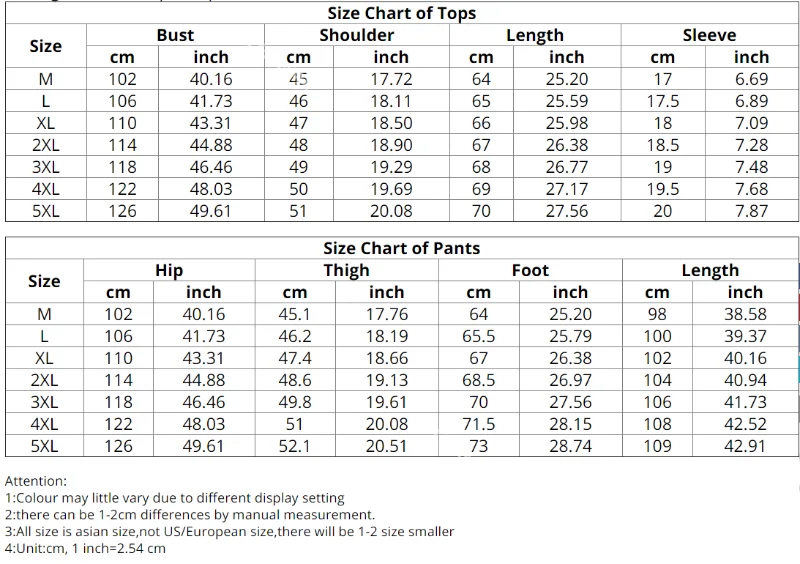This screenshot has width=800, height=564.
Task: Click the 109 pants length cm cell
Action: click(x=657, y=446)
